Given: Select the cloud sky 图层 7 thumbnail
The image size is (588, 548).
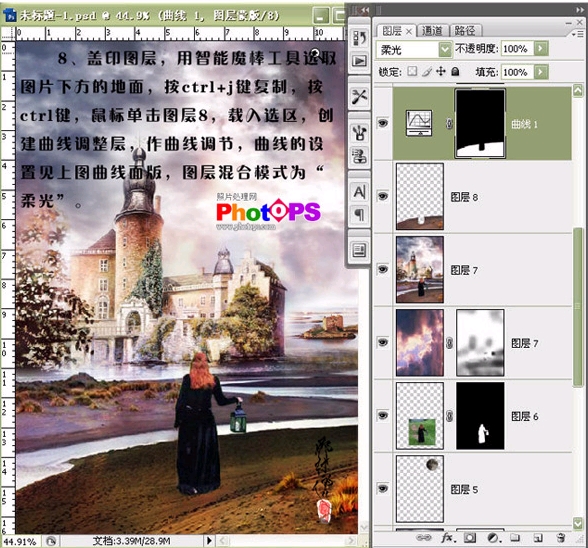Looking at the screenshot, I should pos(420,342).
